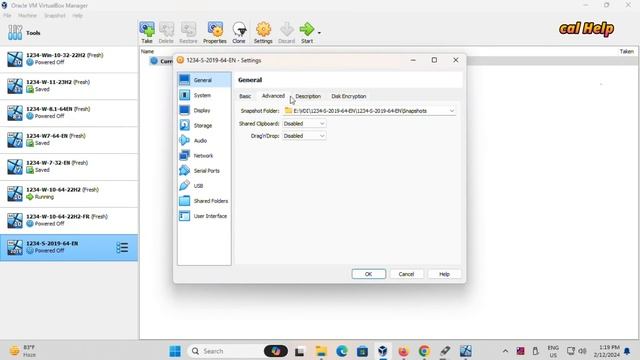Switch to the Basic tab

(x=245, y=96)
